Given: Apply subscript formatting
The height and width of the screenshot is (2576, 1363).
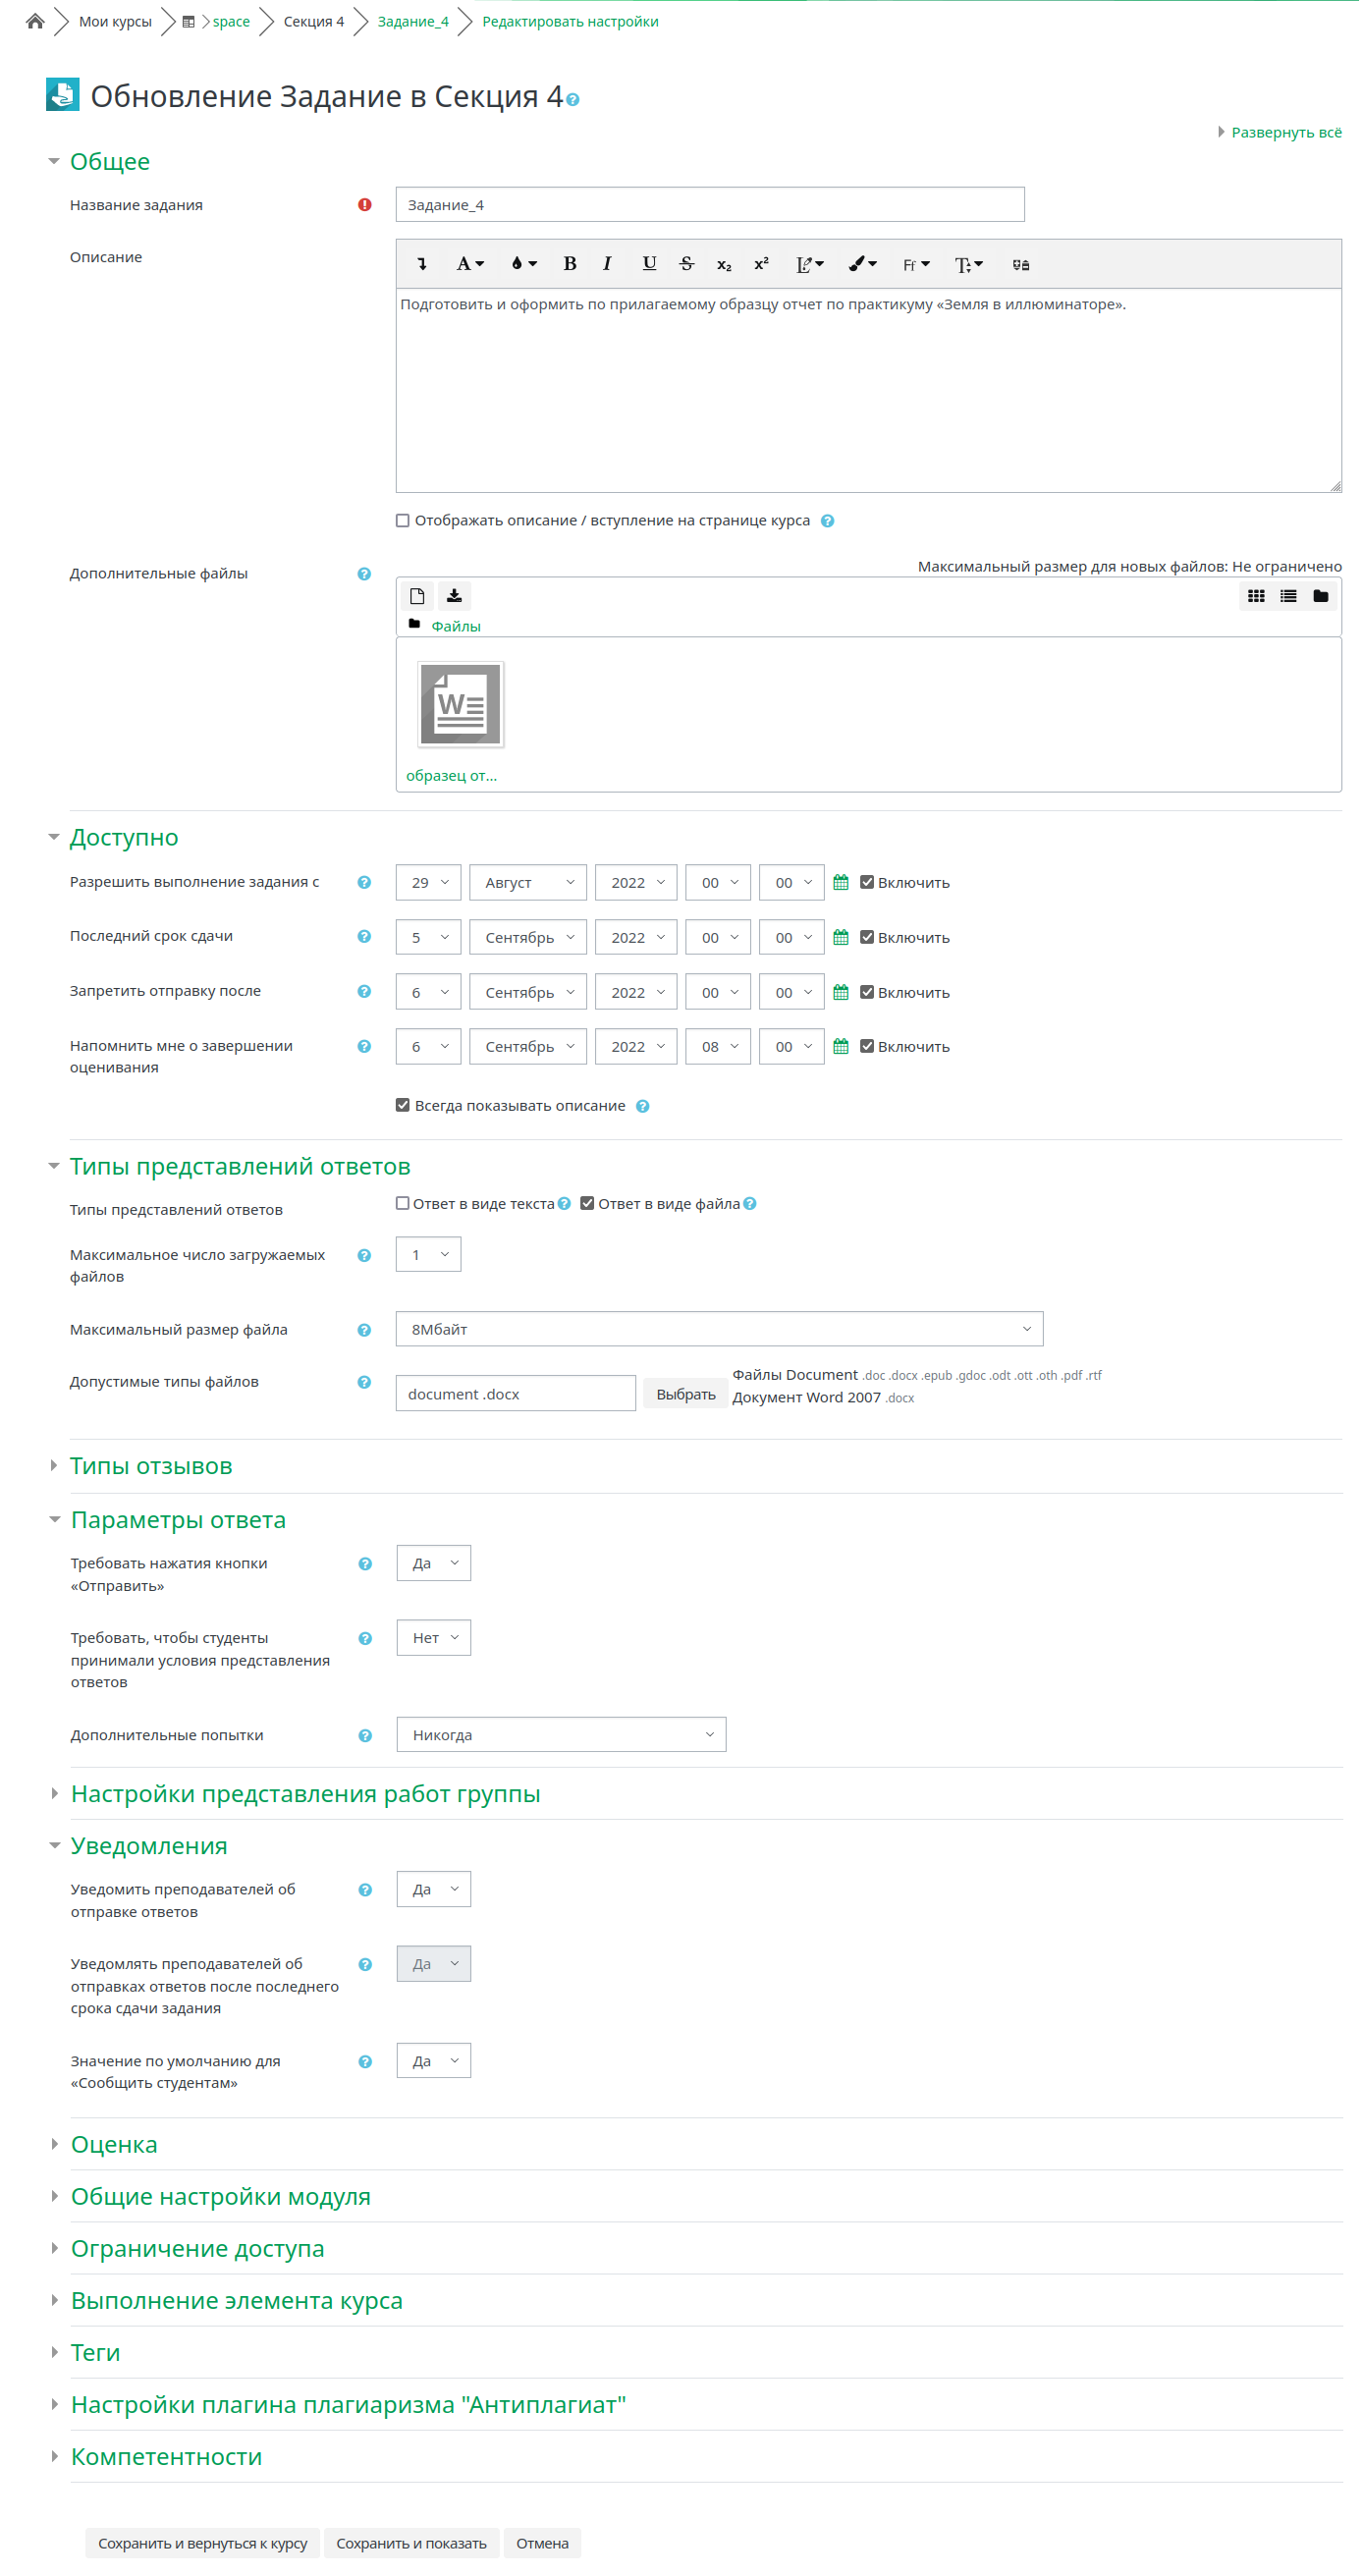Looking at the screenshot, I should click(724, 264).
